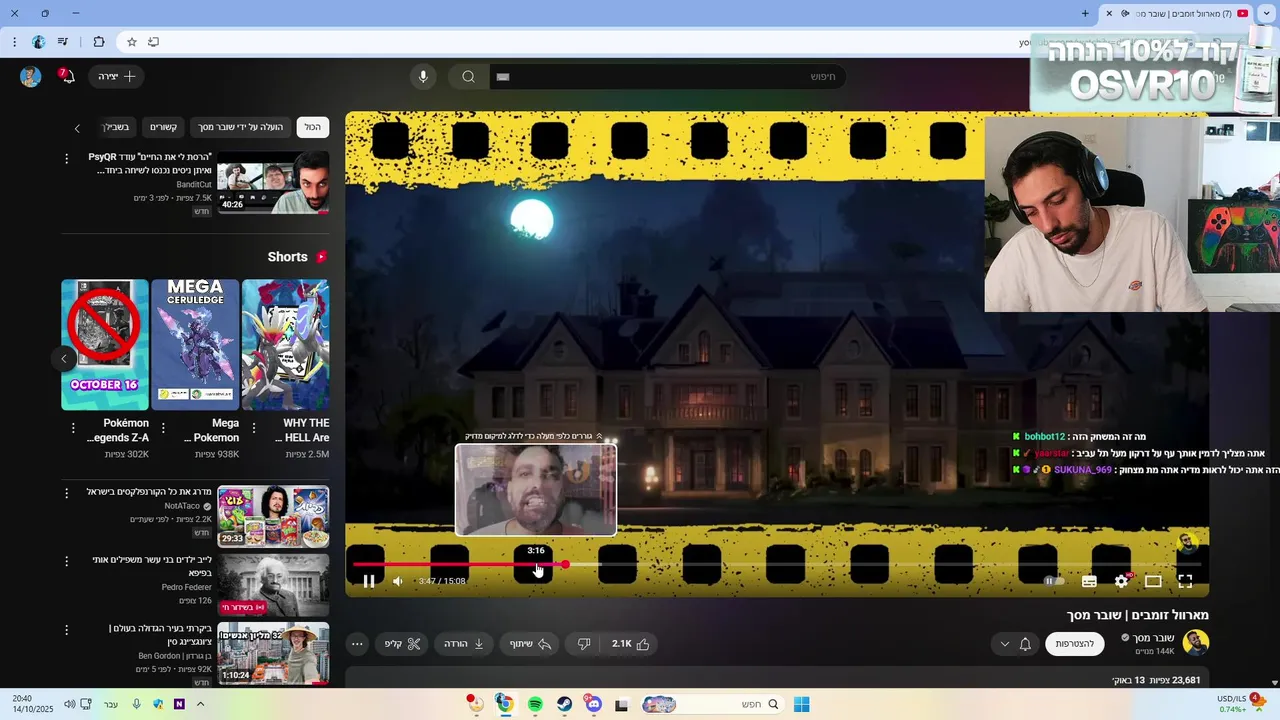Open options for Pedro Federer live video
The image size is (1280, 720).
coord(67,561)
